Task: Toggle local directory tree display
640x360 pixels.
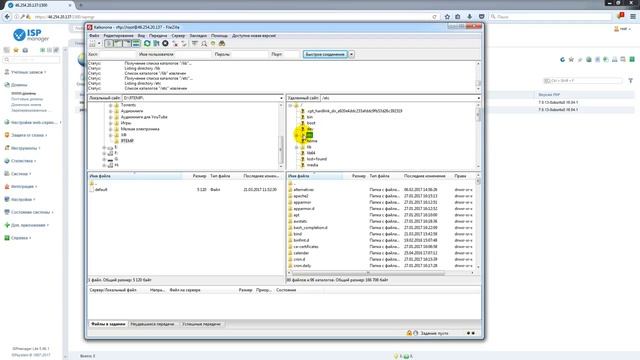Action: tap(118, 43)
